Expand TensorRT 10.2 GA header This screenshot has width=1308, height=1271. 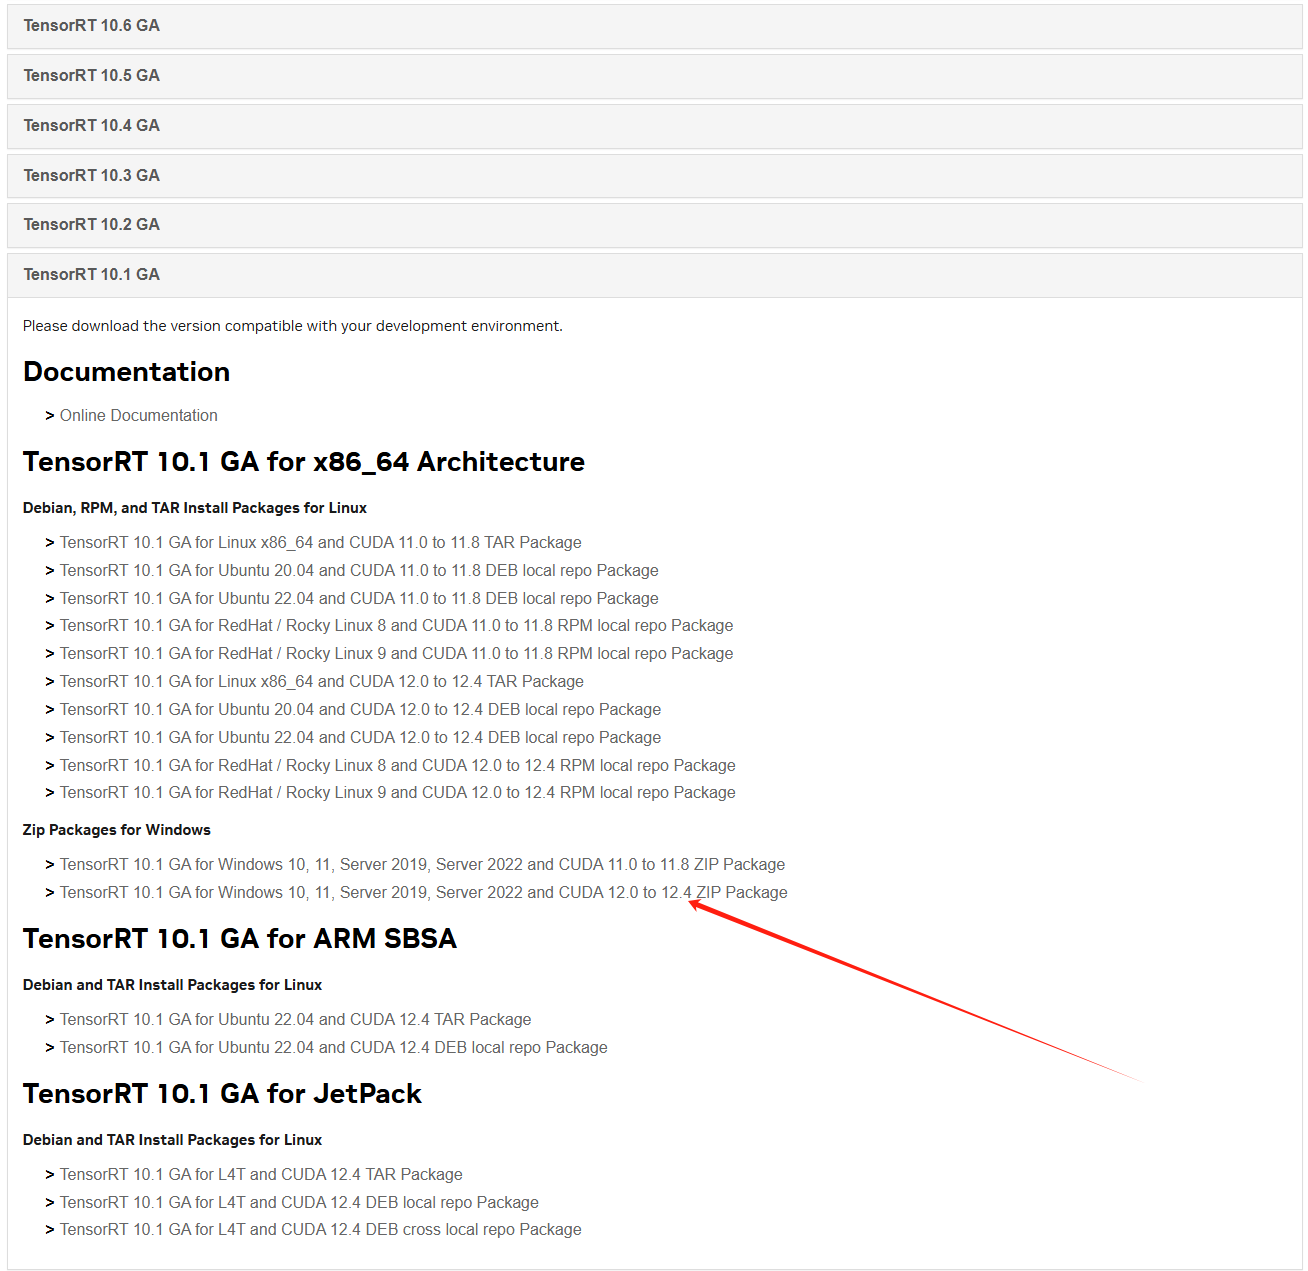[92, 225]
